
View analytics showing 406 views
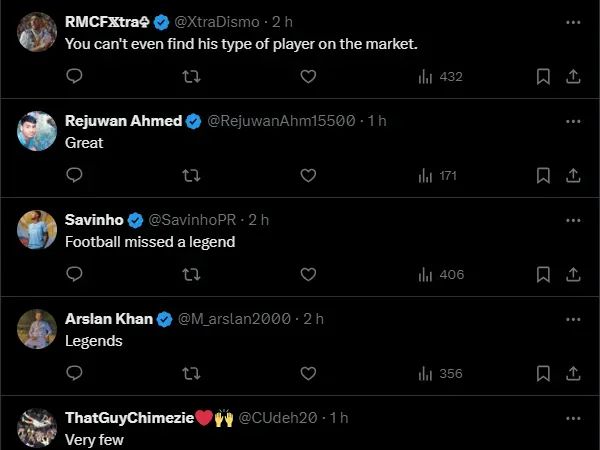click(440, 274)
